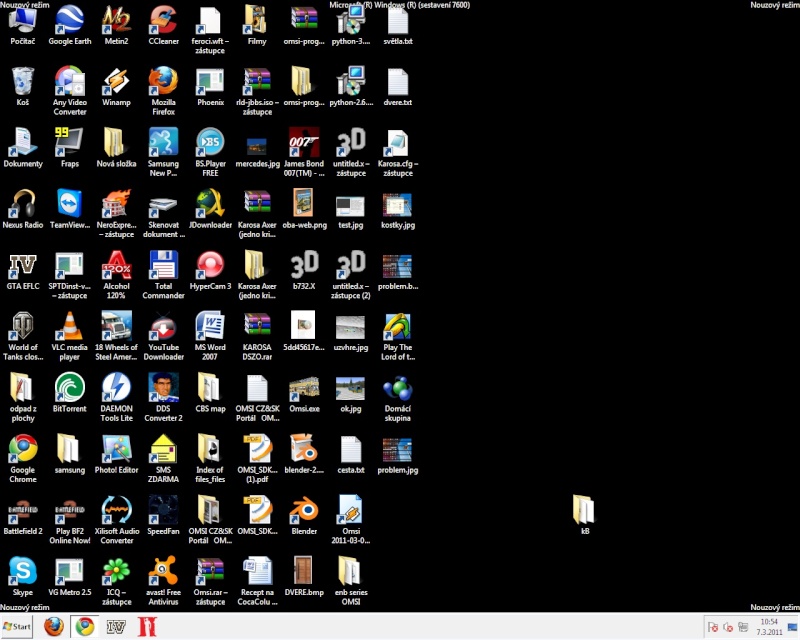
Task: Select Google Chrome desktop shortcut
Action: [x=22, y=458]
